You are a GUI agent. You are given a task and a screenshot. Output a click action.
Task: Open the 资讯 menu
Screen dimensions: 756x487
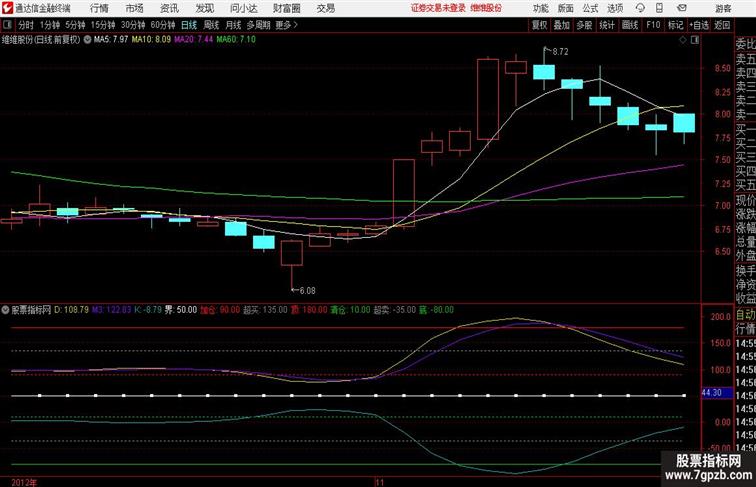tap(169, 8)
